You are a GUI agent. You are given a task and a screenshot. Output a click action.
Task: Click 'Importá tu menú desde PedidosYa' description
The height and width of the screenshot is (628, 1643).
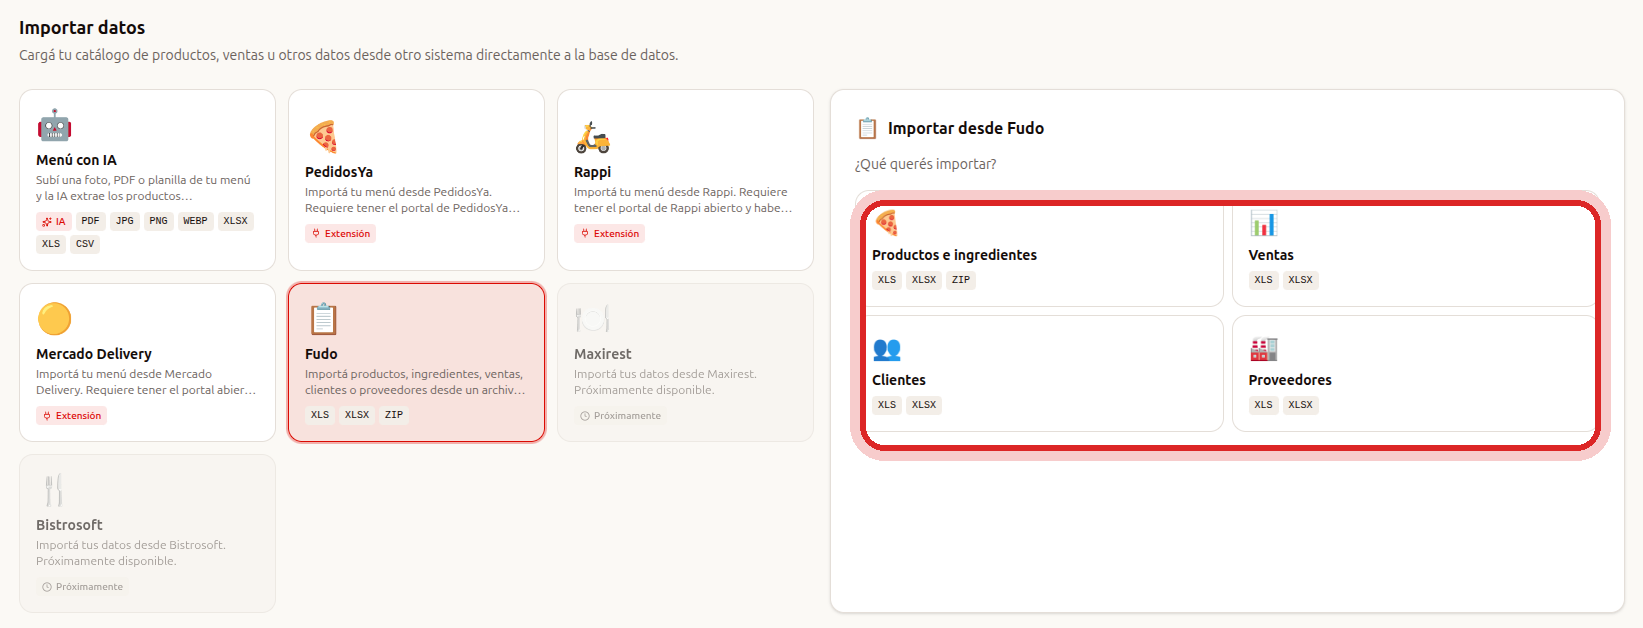pos(413,200)
